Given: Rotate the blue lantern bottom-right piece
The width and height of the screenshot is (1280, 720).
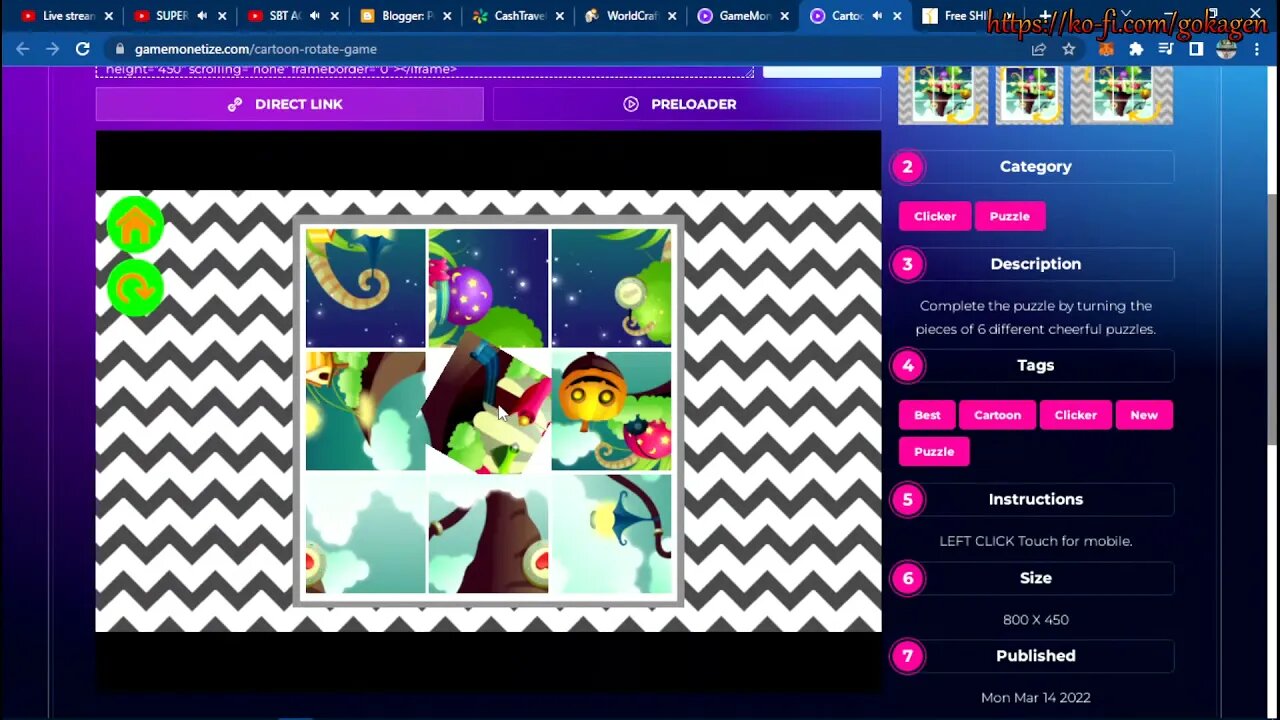Looking at the screenshot, I should pyautogui.click(x=611, y=534).
